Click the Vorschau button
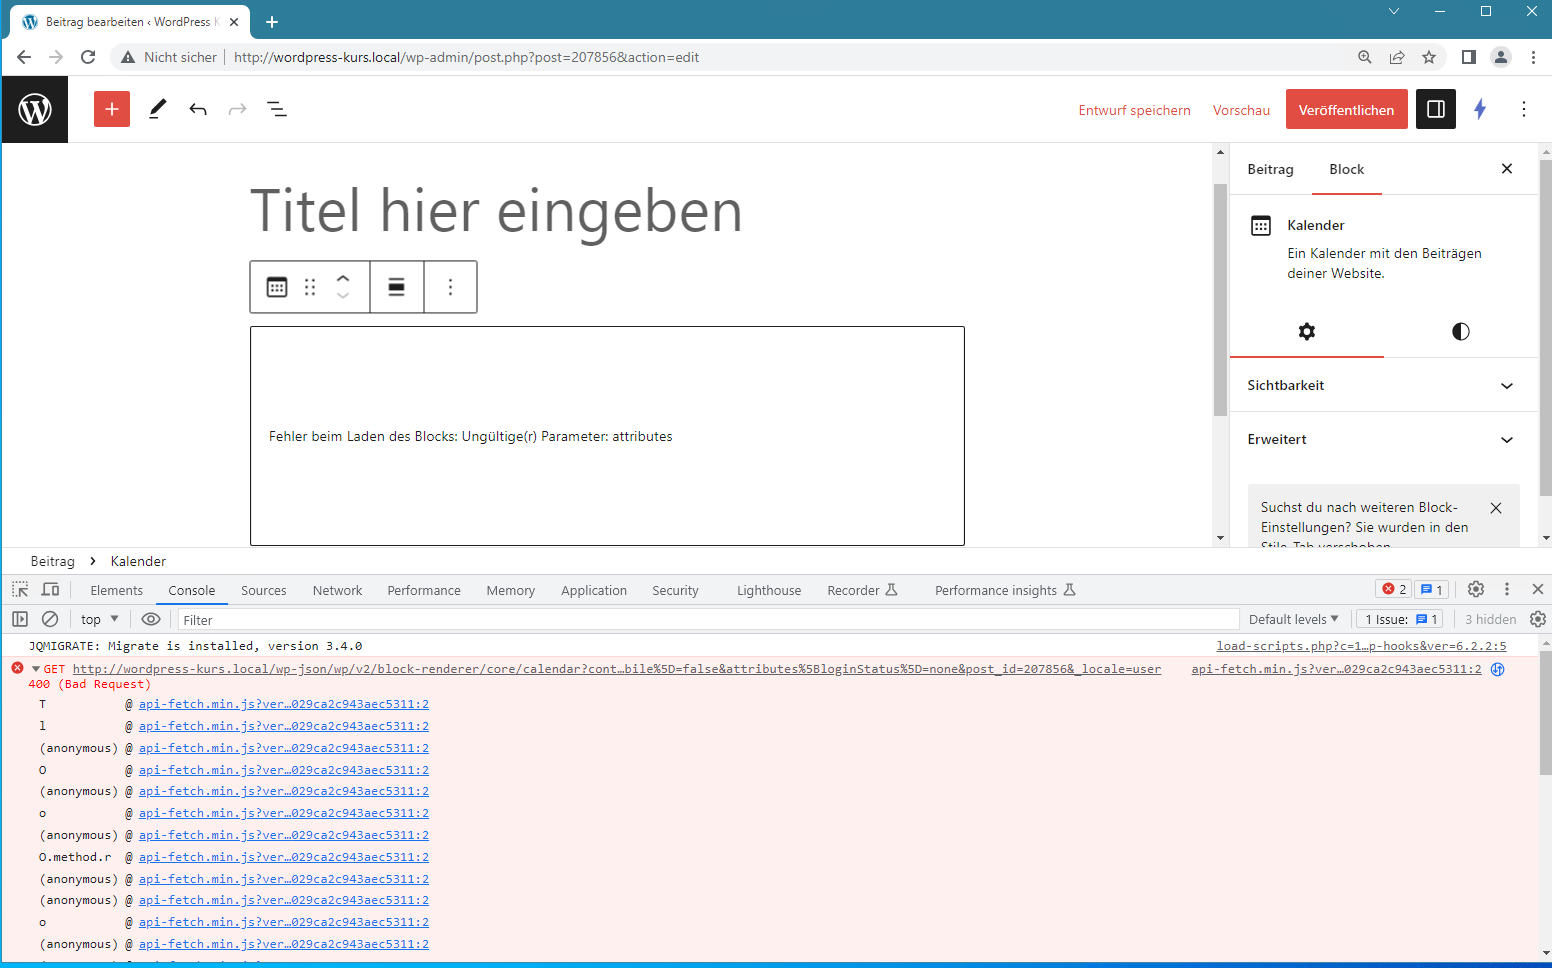 point(1241,110)
